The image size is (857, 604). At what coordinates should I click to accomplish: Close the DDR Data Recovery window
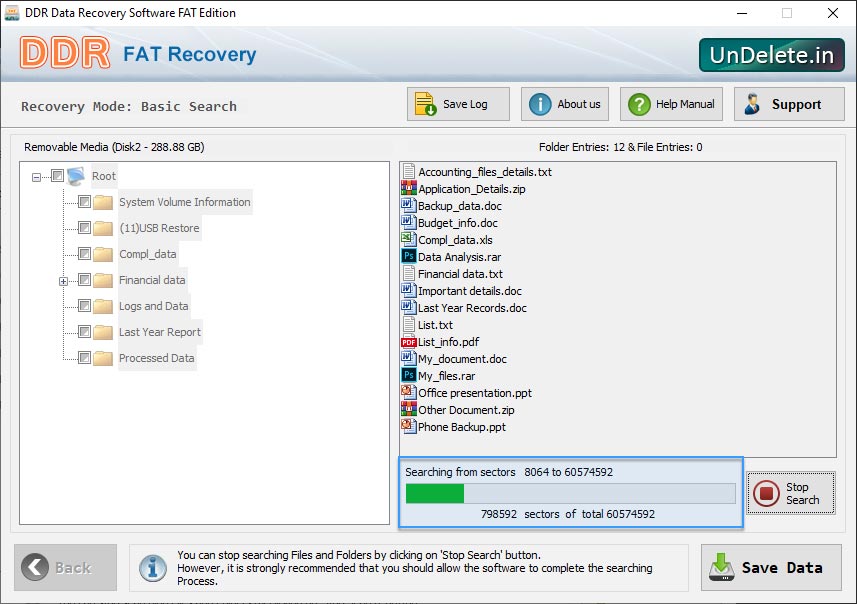click(x=832, y=13)
